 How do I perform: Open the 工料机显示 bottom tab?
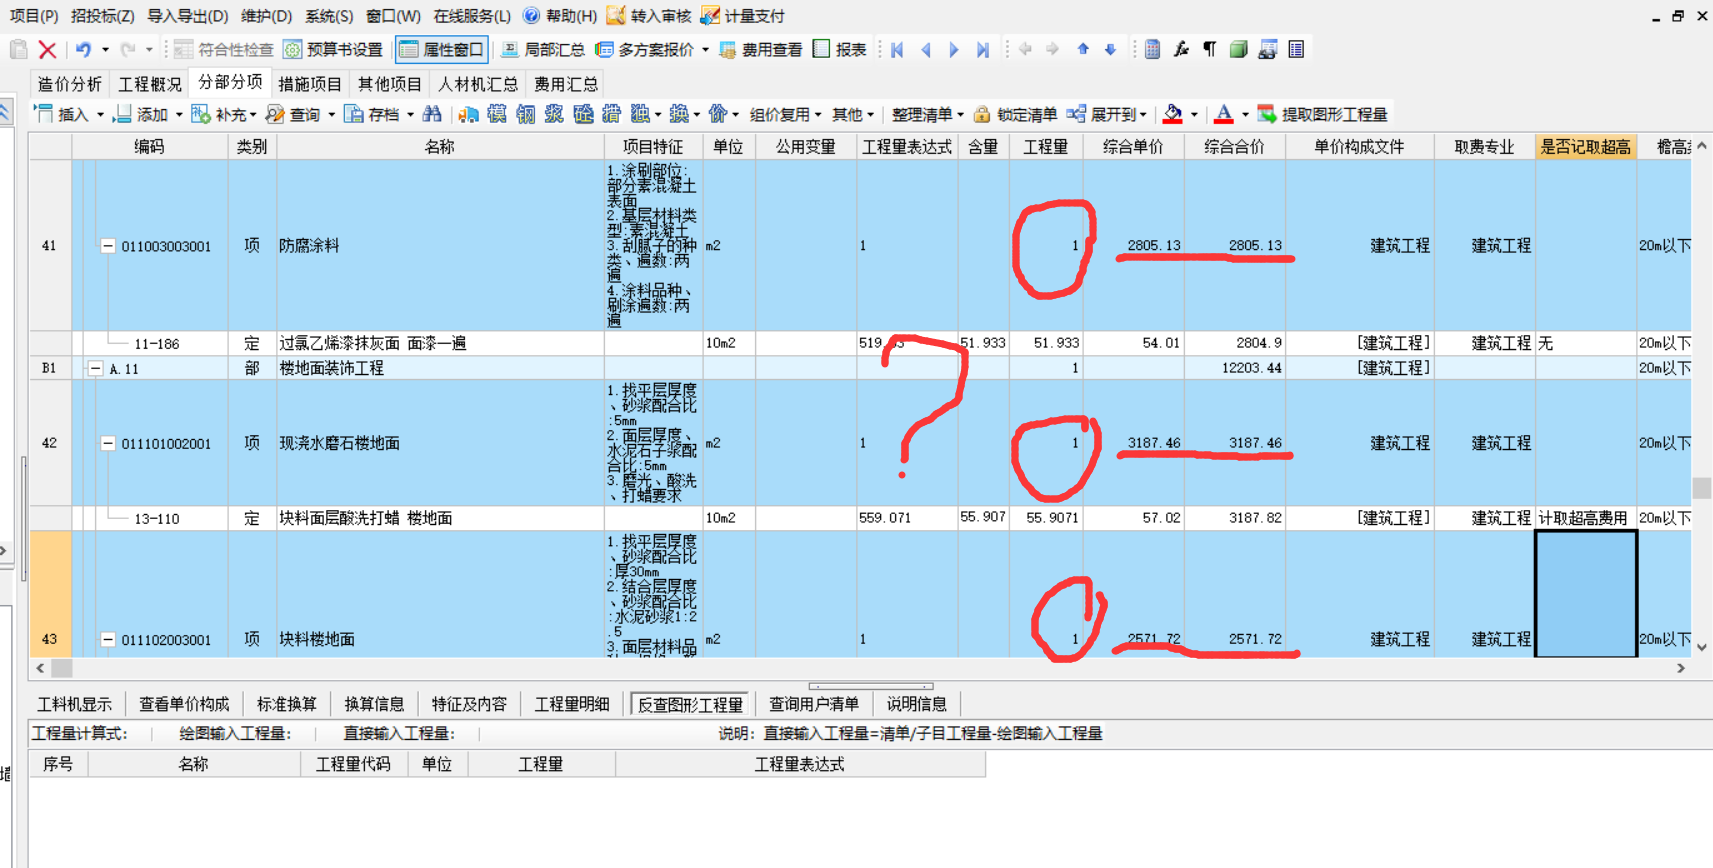[74, 704]
